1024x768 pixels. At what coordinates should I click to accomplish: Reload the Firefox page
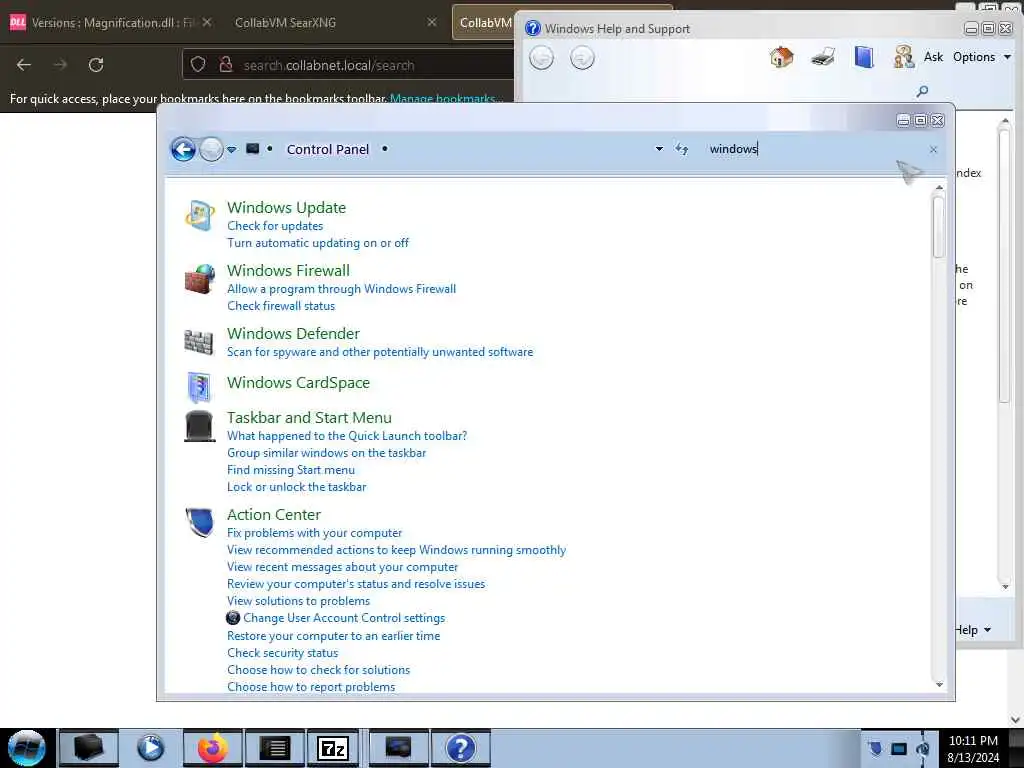96,65
